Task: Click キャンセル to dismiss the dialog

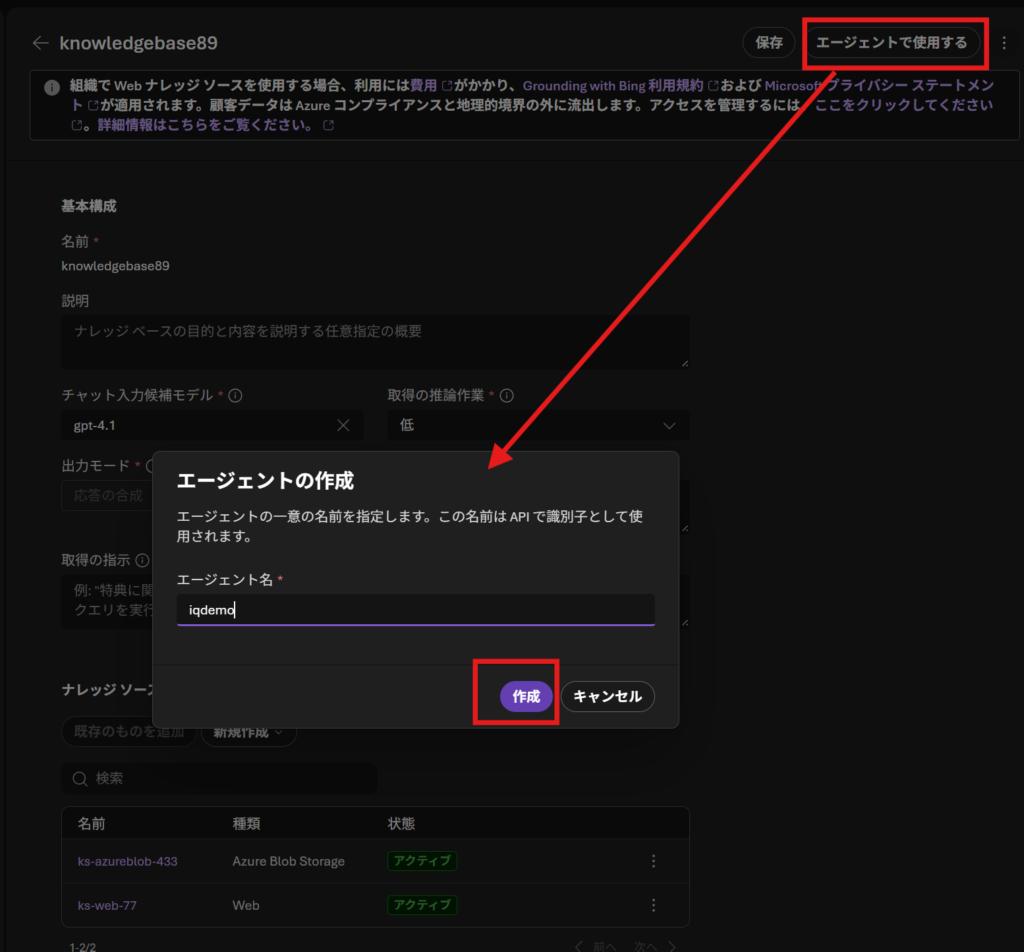Action: click(x=607, y=697)
